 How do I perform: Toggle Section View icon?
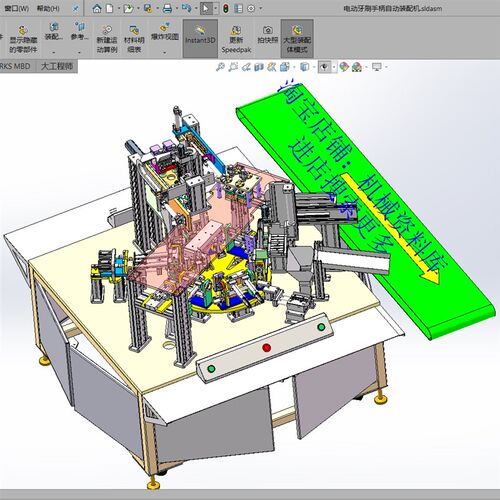259,67
